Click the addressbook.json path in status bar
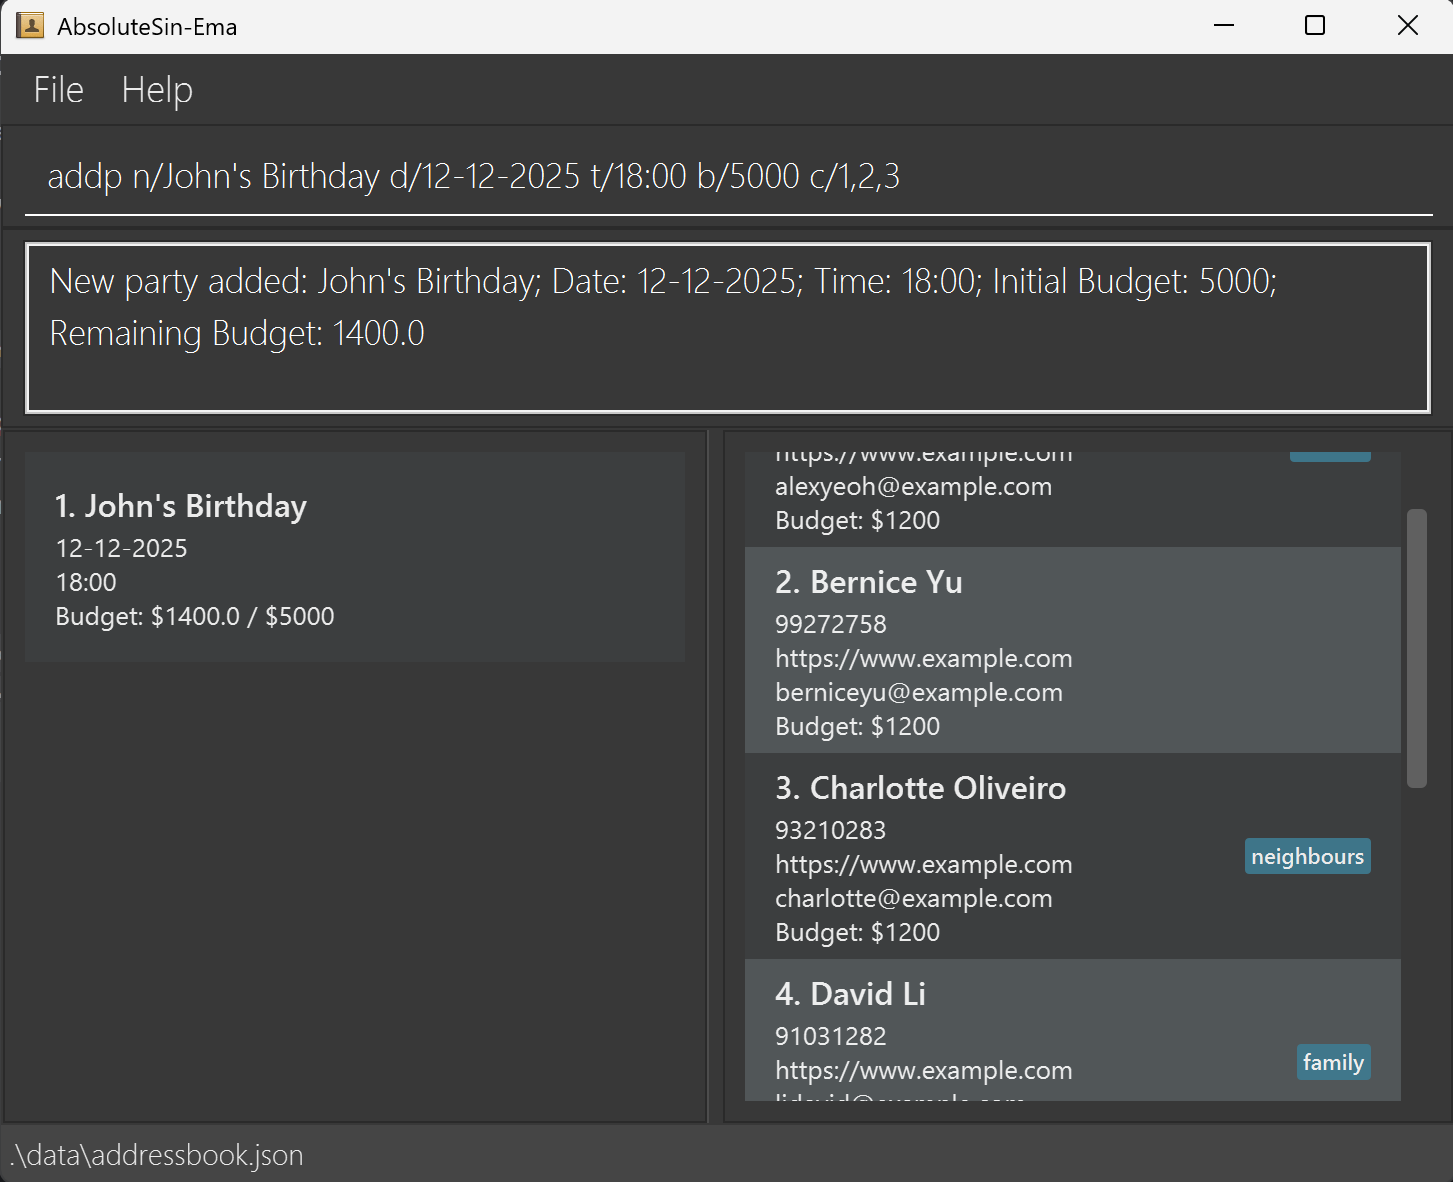Viewport: 1453px width, 1182px height. pyautogui.click(x=157, y=1155)
